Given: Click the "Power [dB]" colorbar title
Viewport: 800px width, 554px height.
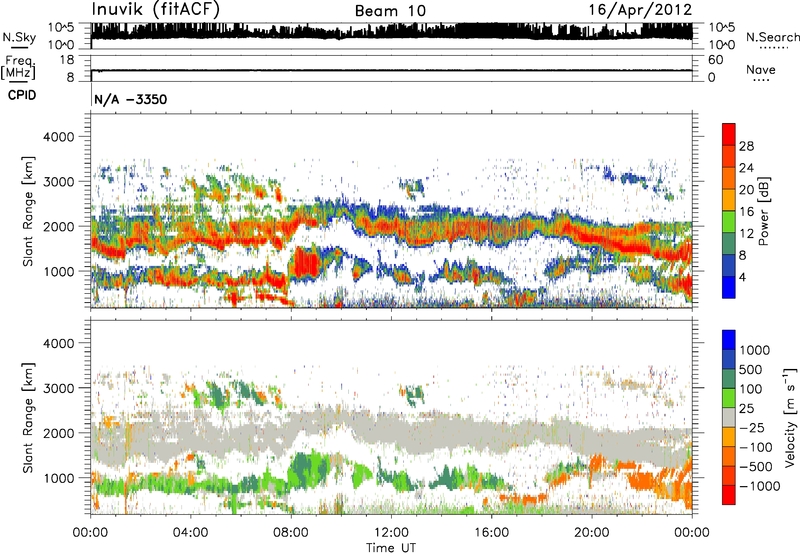Looking at the screenshot, I should 763,212.
